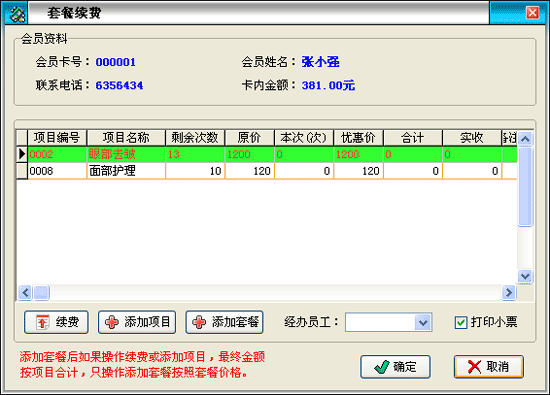The image size is (550, 395).
Task: Click the 优惠价 column header
Action: (x=358, y=138)
